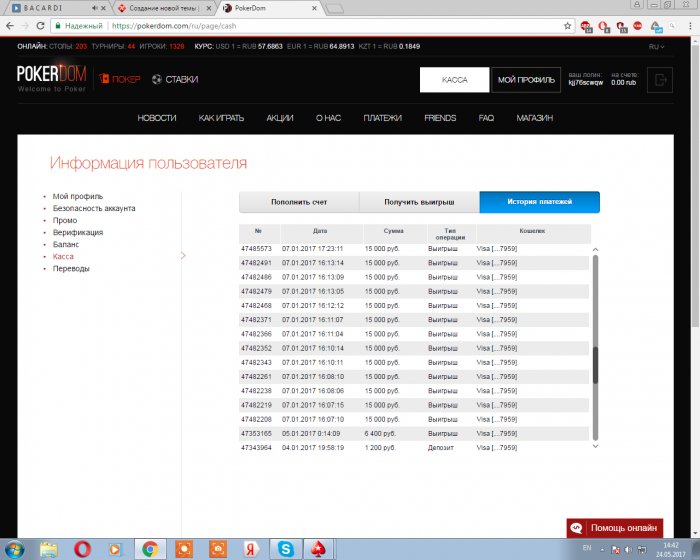
Task: Click the payment history scrollbar thumb
Action: [595, 365]
